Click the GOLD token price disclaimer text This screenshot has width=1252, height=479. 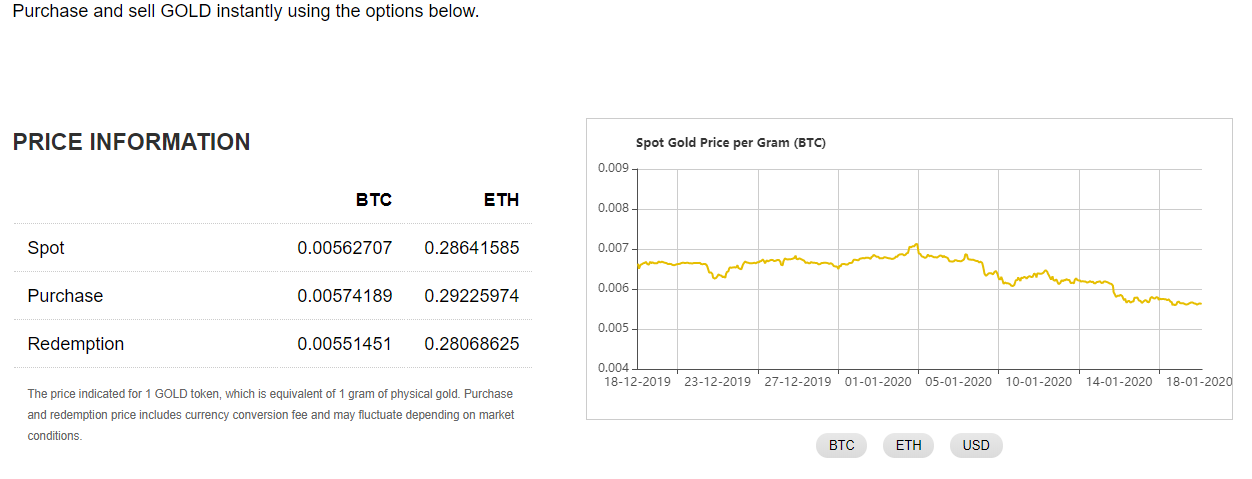[270, 414]
